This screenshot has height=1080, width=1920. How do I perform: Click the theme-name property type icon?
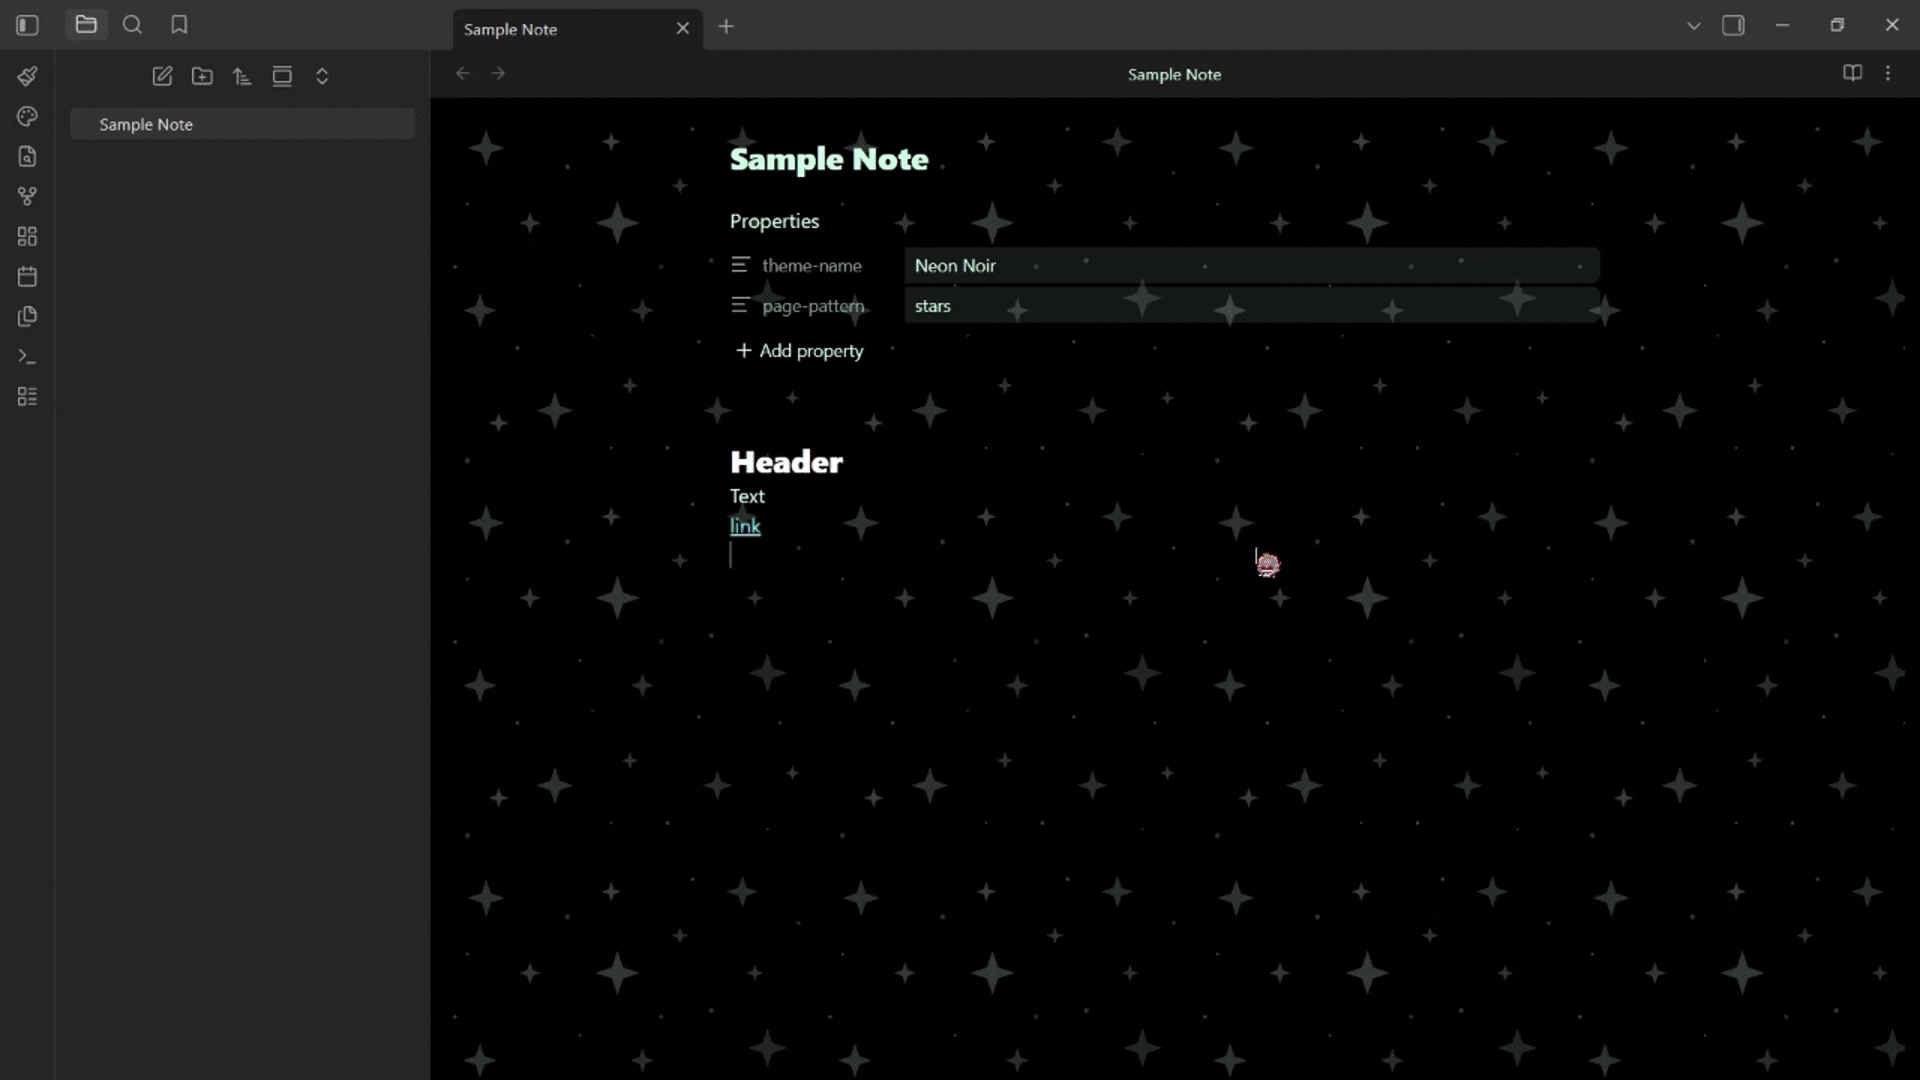[x=740, y=265]
